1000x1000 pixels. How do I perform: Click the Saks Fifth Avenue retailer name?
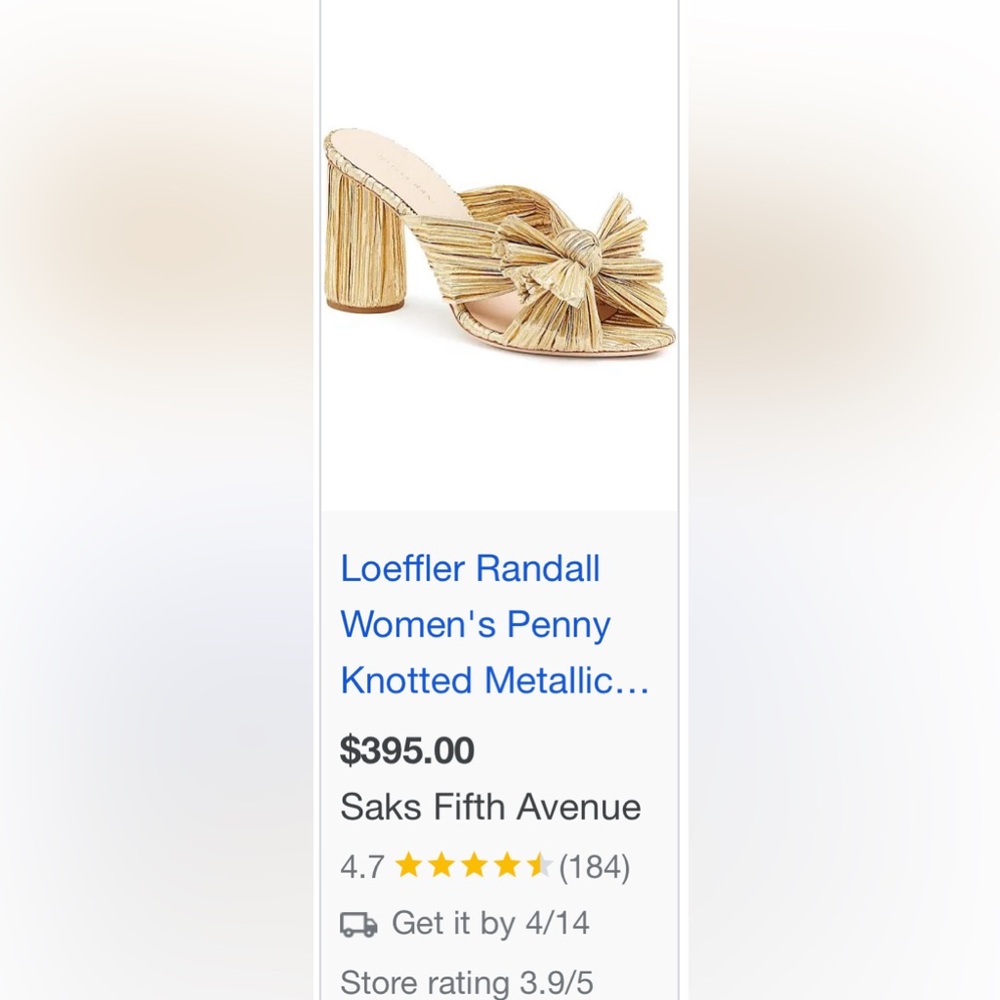pos(489,807)
